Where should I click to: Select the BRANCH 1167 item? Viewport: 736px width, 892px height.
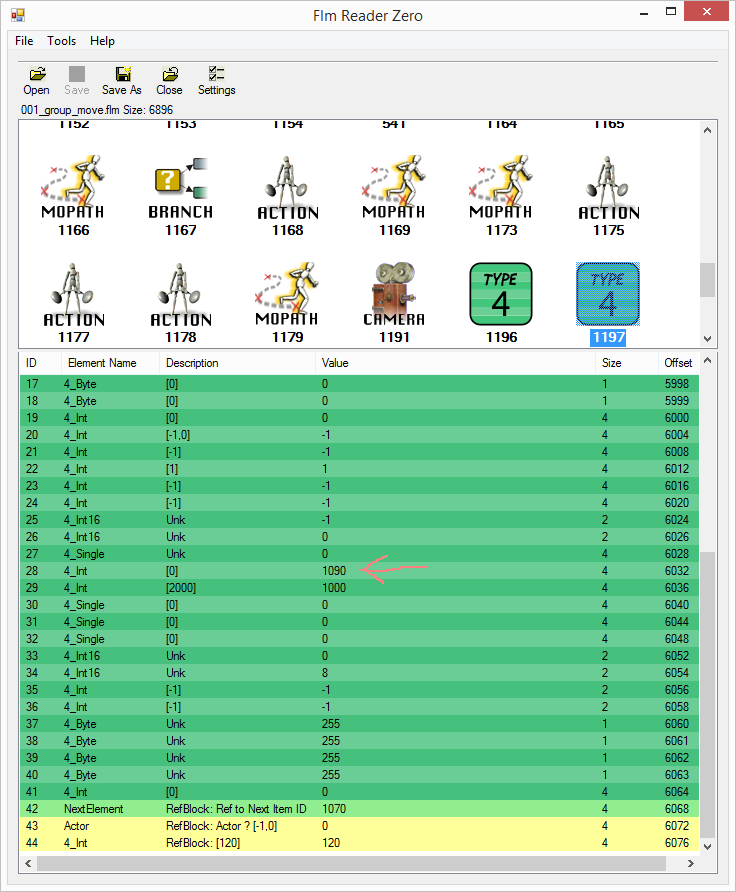coord(180,196)
